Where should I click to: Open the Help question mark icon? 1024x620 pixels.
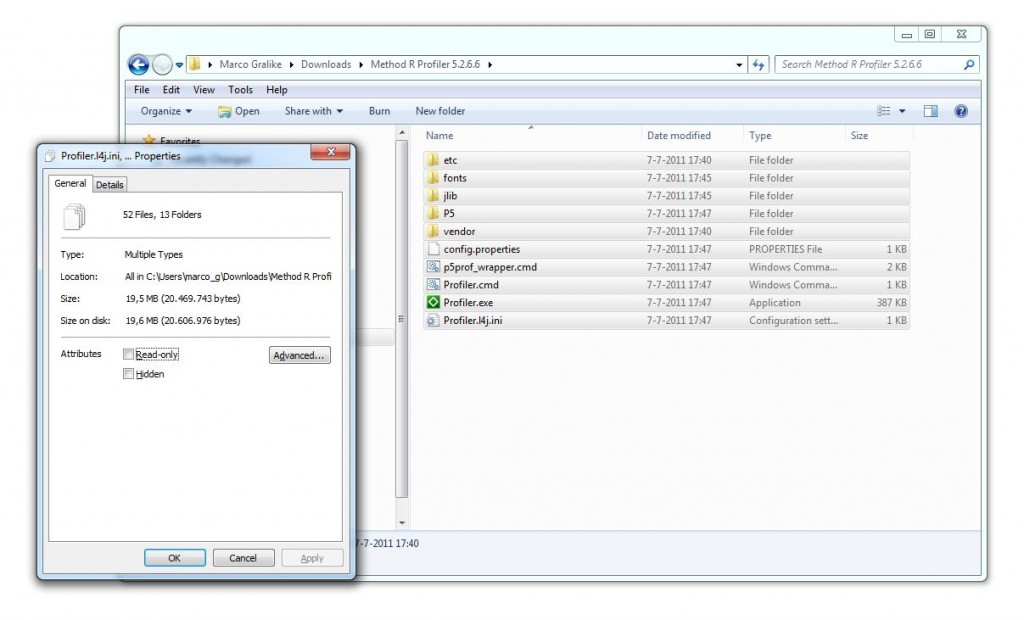tap(961, 111)
